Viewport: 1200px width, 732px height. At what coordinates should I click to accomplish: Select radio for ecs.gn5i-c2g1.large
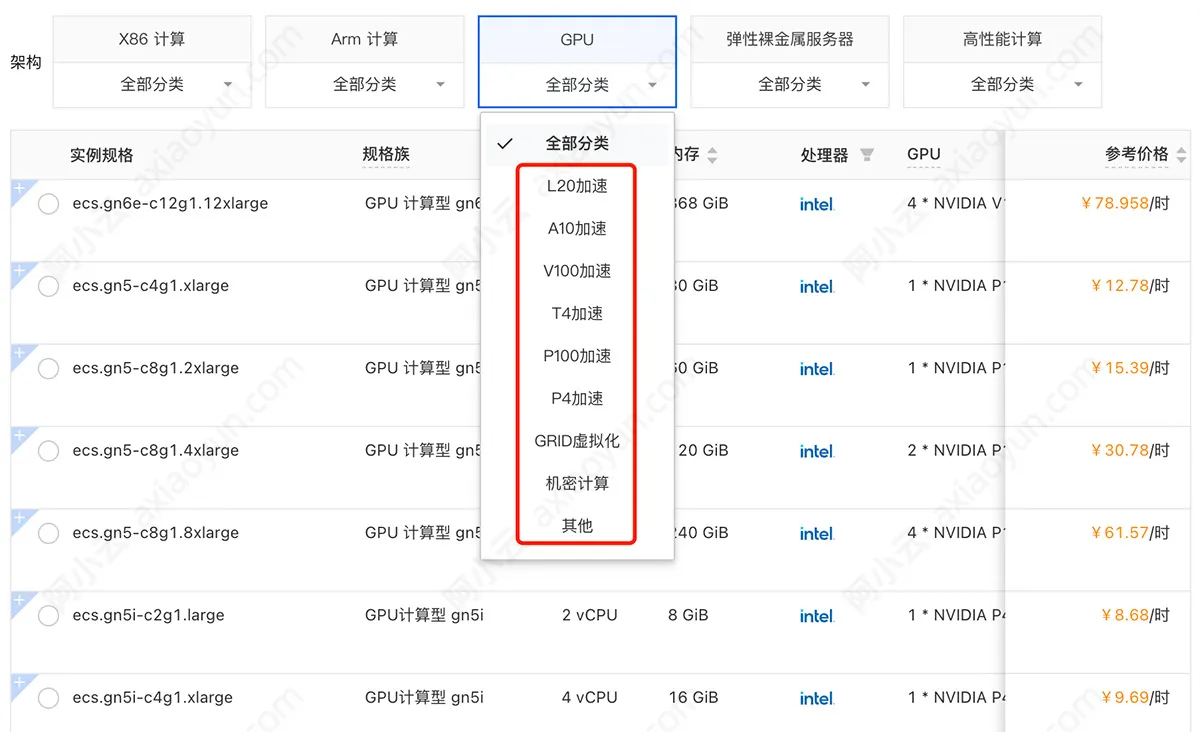tap(48, 616)
